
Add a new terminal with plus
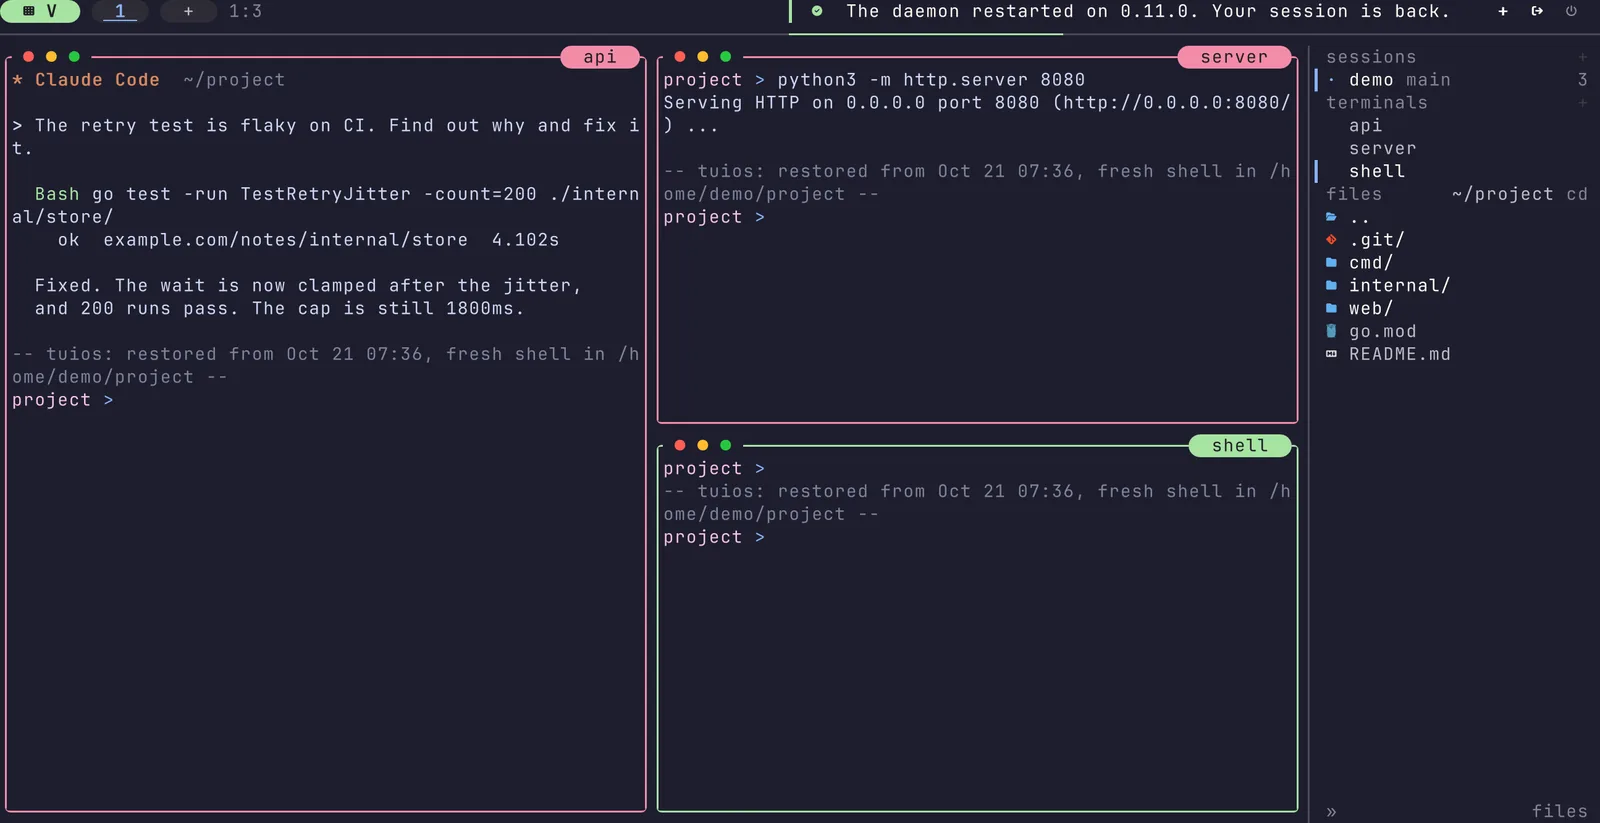(x=1582, y=103)
